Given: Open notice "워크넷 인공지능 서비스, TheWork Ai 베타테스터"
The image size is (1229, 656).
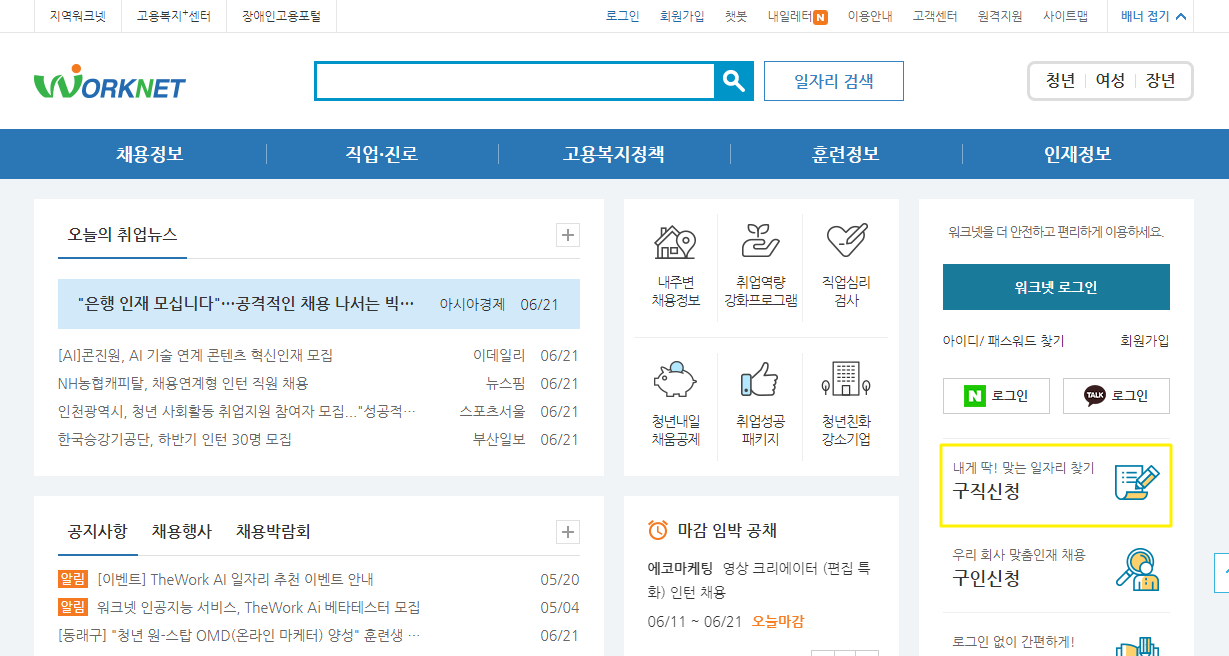Looking at the screenshot, I should click(259, 607).
